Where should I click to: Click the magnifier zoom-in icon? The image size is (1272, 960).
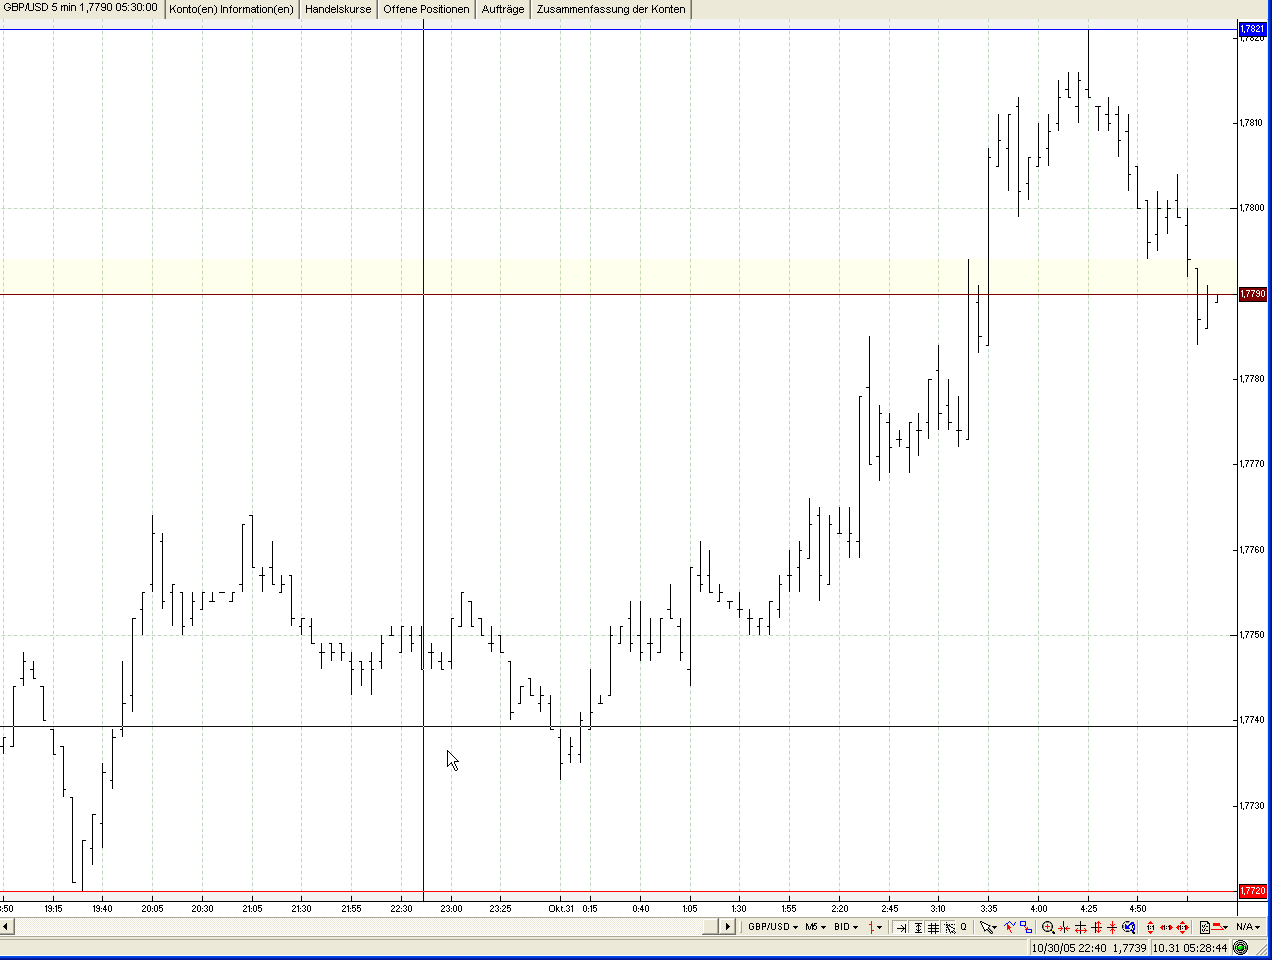click(1048, 927)
